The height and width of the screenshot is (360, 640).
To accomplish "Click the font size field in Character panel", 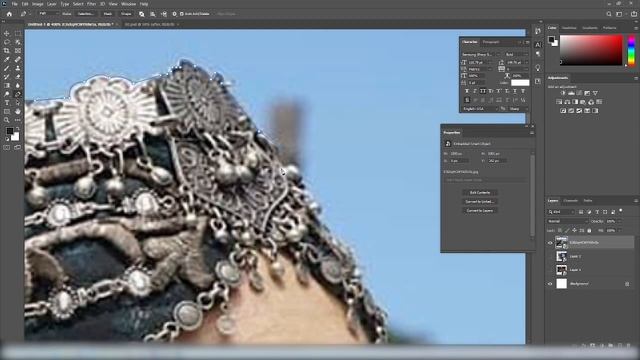I will pos(480,62).
